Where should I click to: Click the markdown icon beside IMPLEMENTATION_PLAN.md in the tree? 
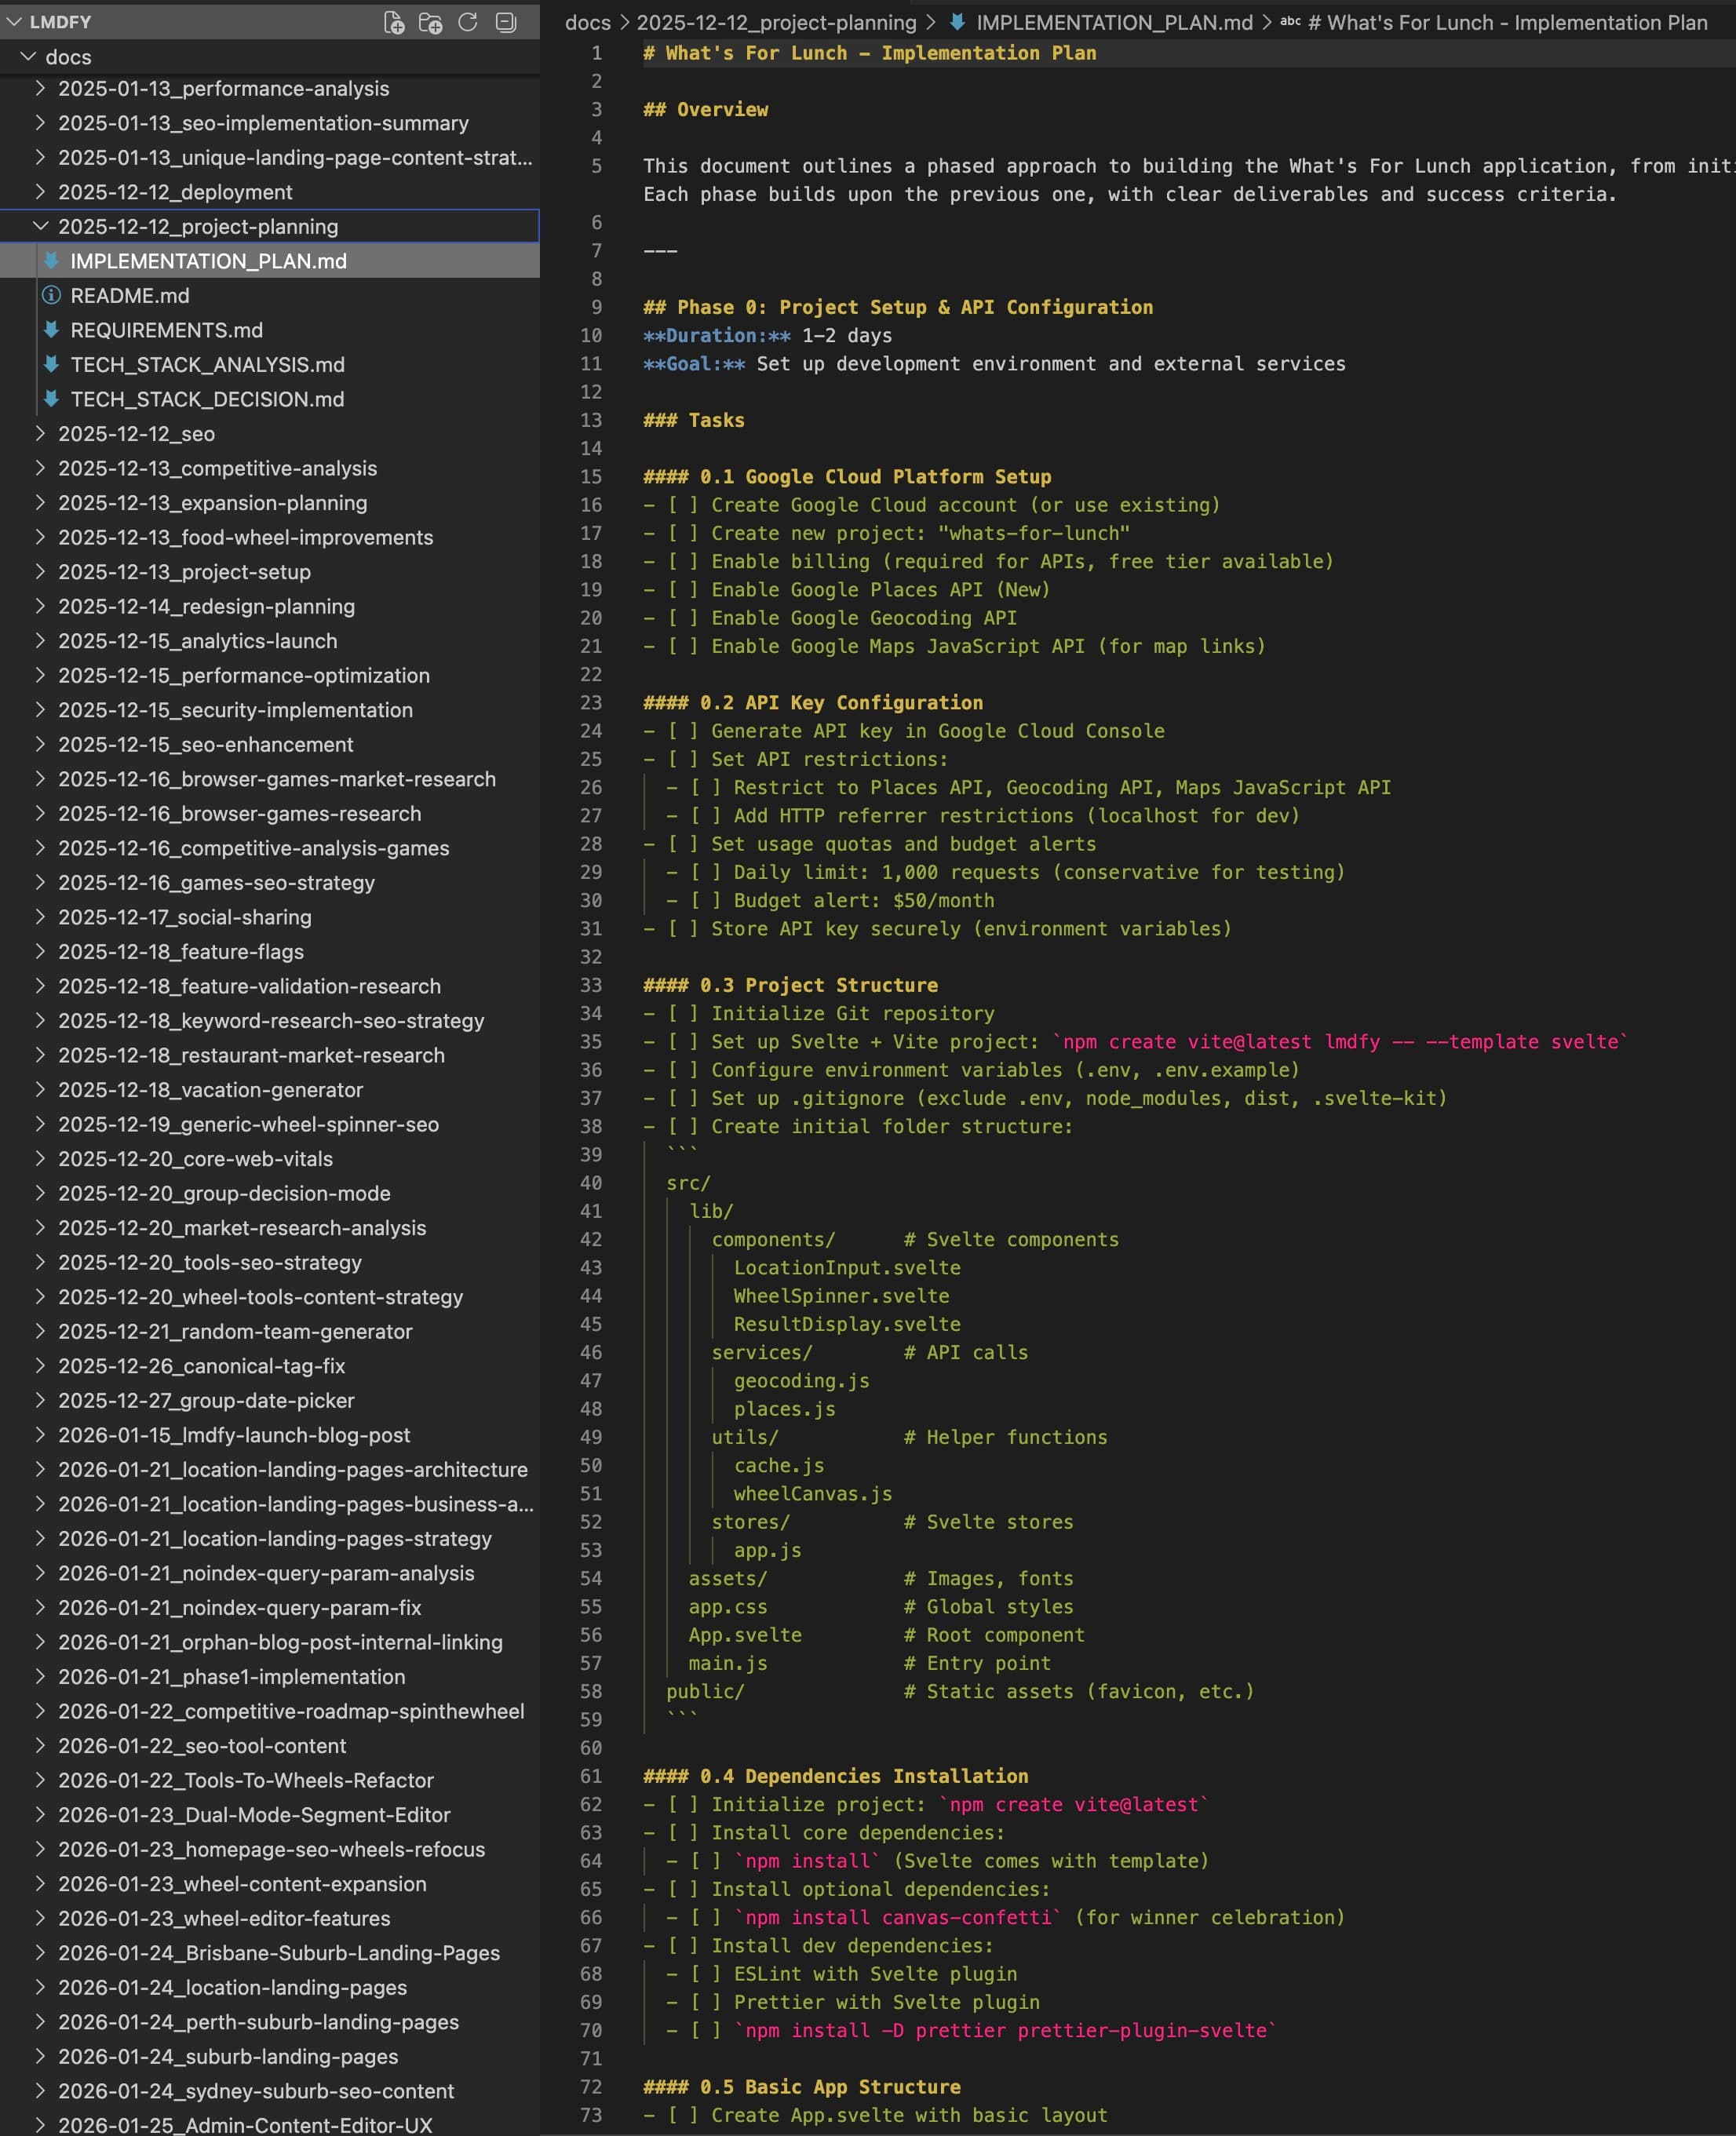click(x=51, y=261)
